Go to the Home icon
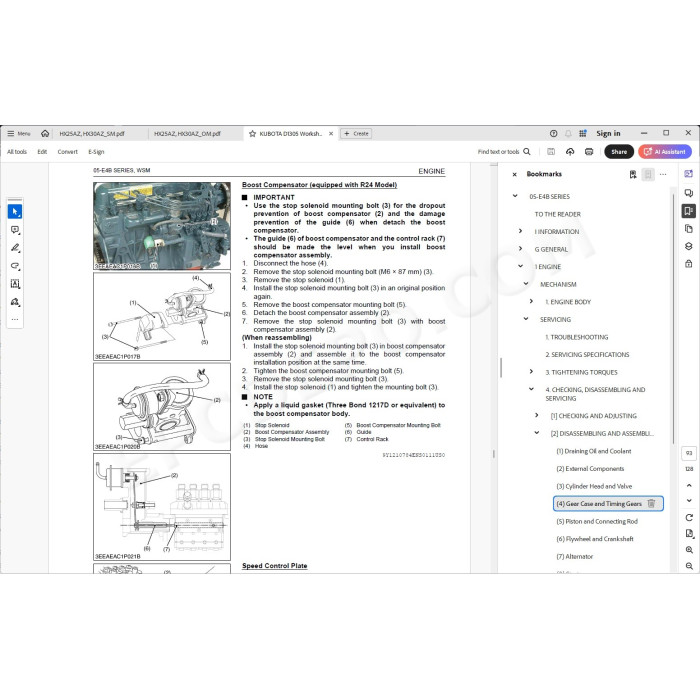Image resolution: width=700 pixels, height=700 pixels. pos(45,133)
